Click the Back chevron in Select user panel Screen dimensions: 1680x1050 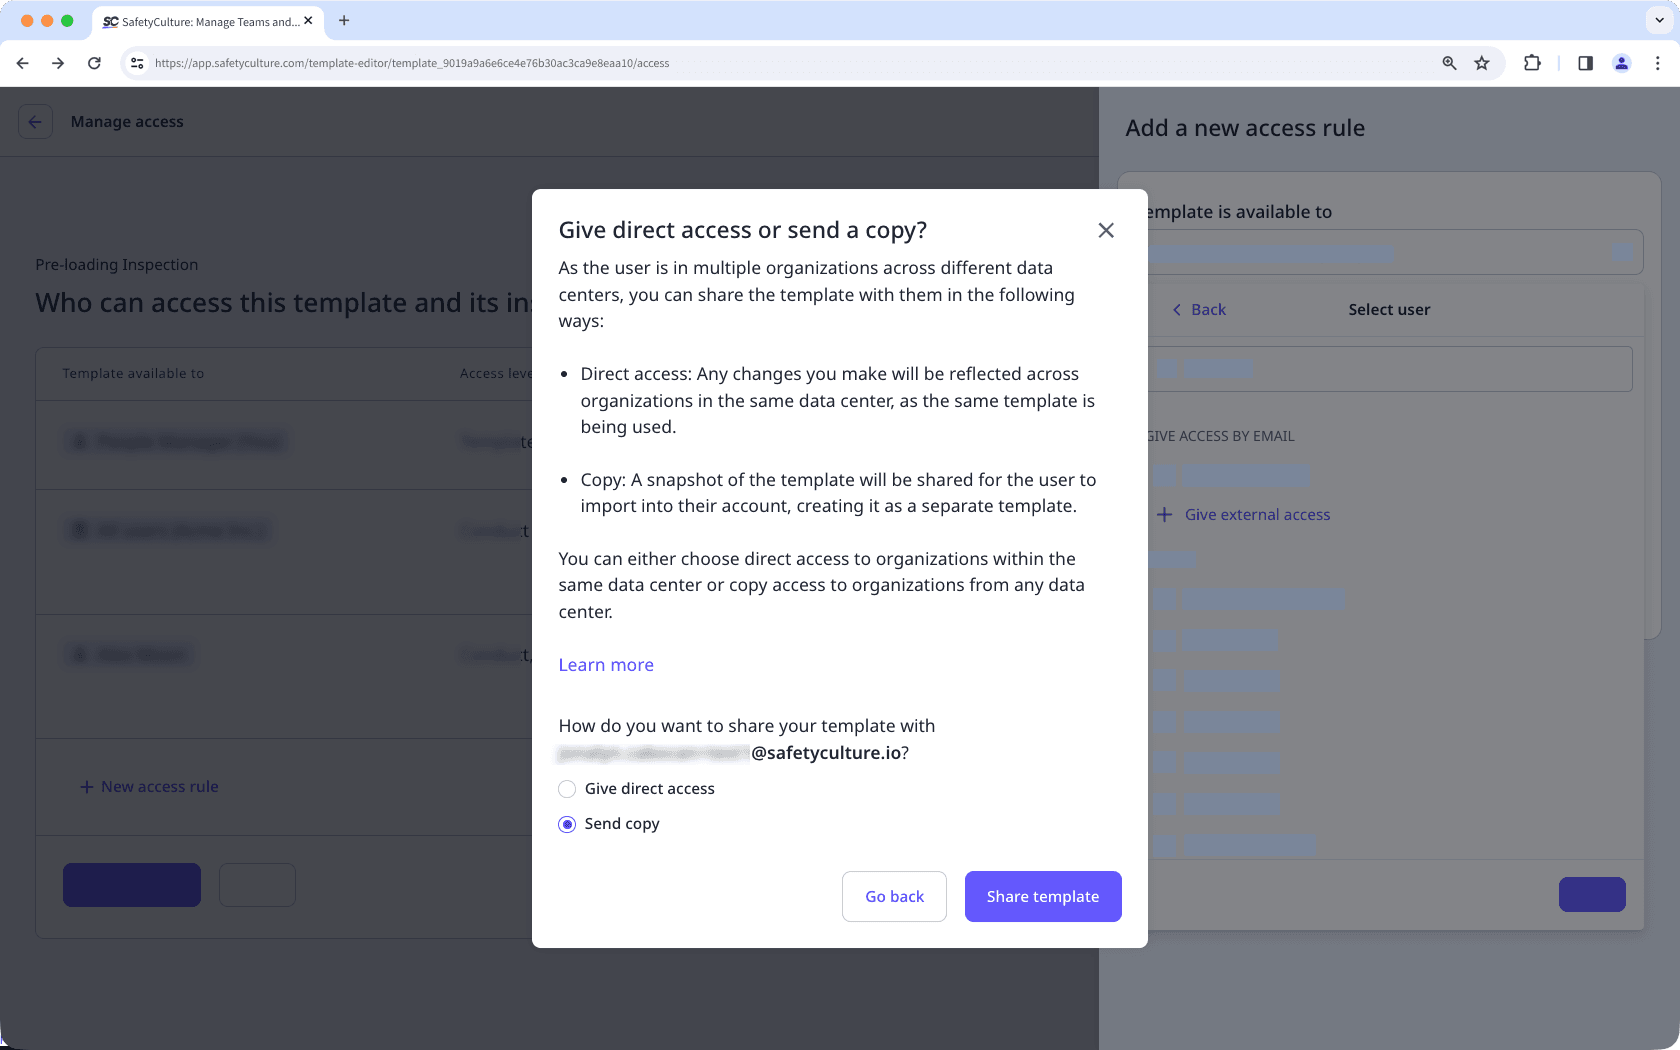point(1178,310)
